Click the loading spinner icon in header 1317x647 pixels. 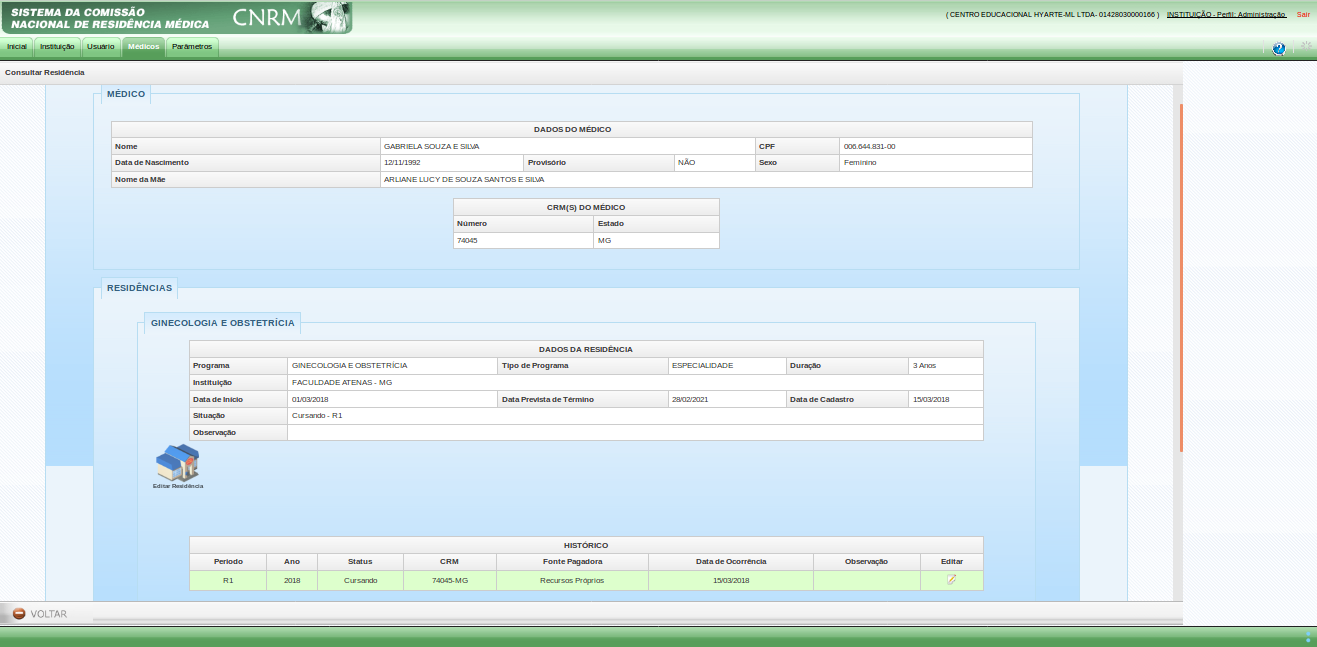[x=1305, y=47]
